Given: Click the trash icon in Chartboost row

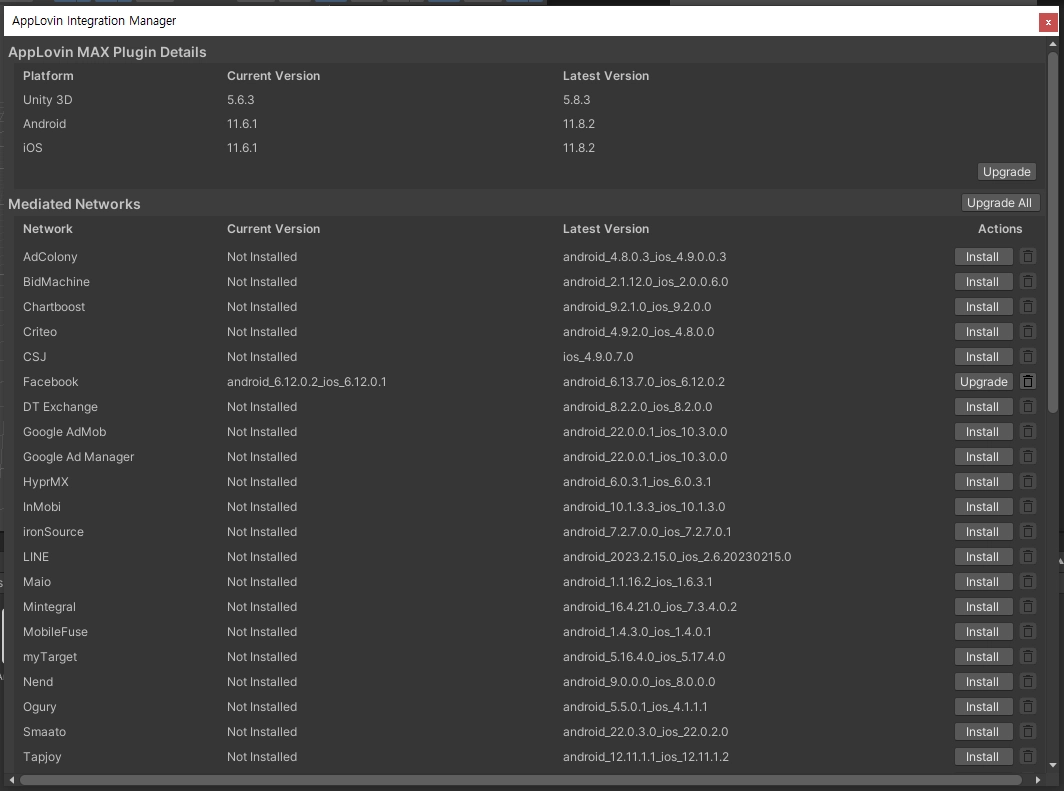Looking at the screenshot, I should click(1027, 307).
